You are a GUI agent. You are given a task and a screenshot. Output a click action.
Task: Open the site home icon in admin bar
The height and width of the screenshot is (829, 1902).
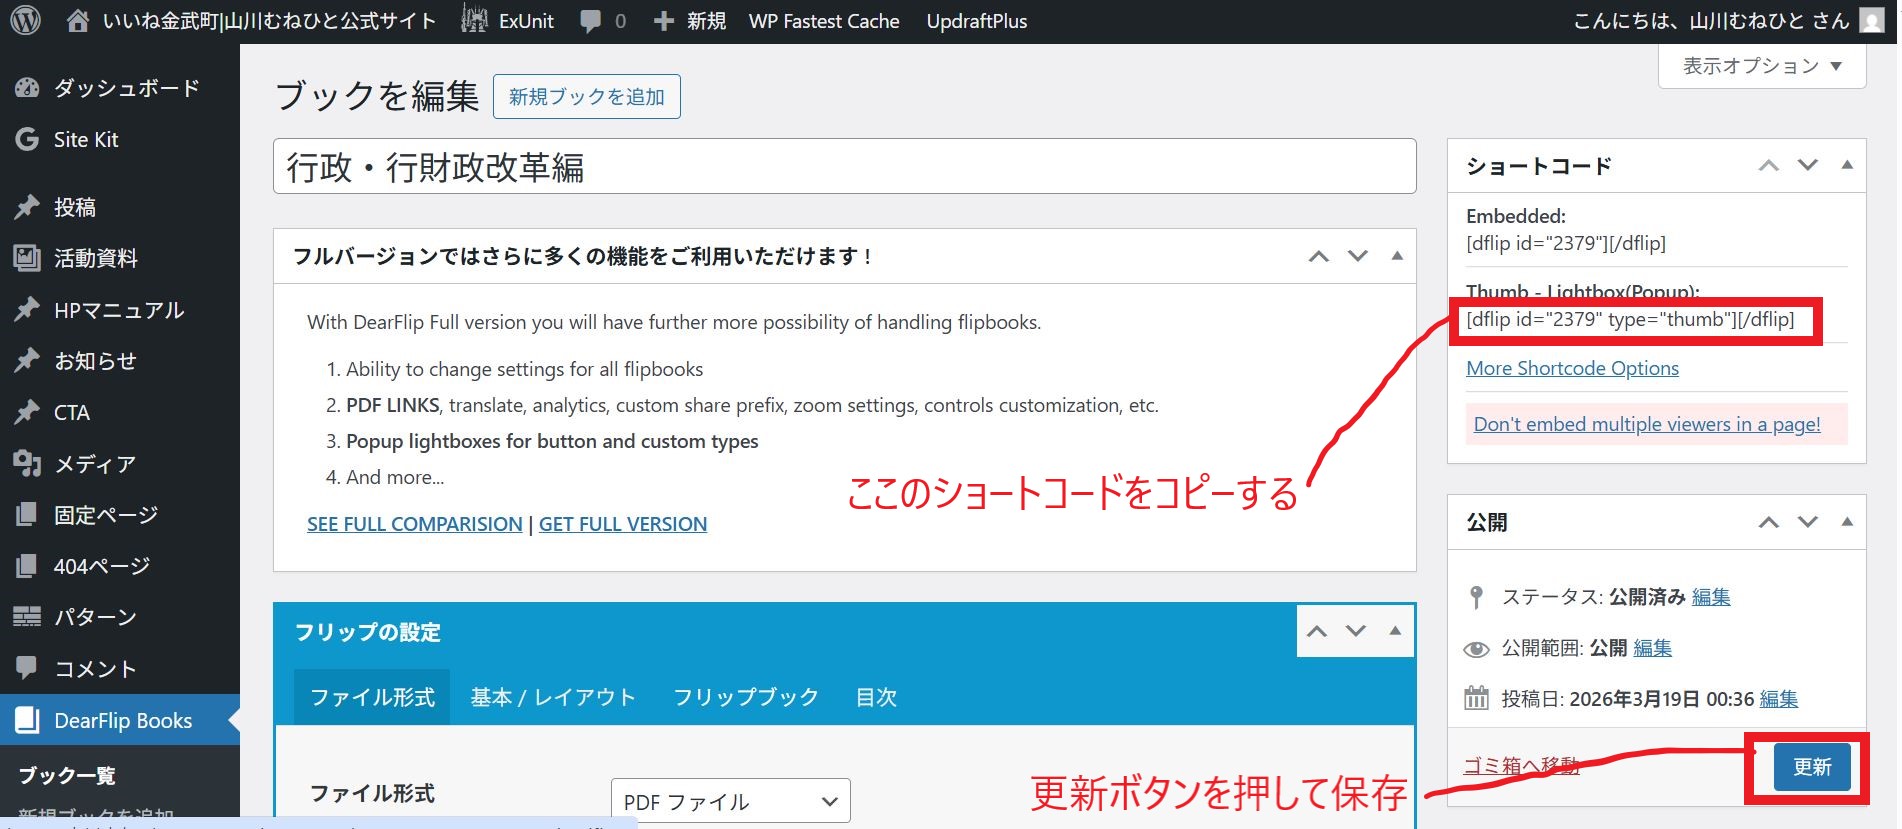point(77,21)
